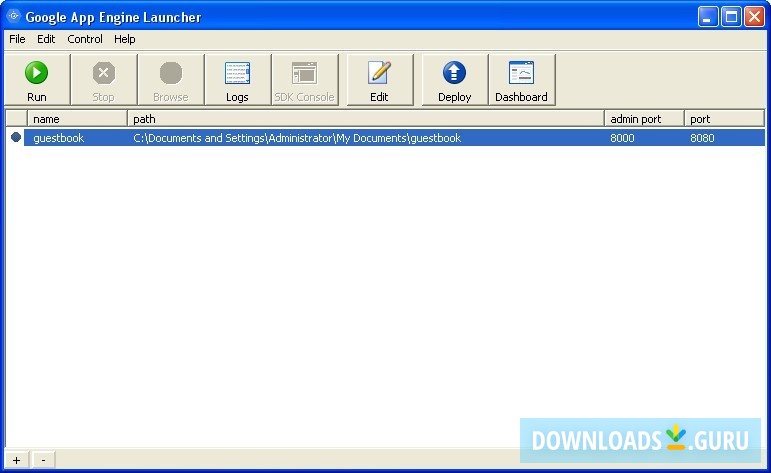Screen dimensions: 771x473
Task: Click the disabled Stop toolbar button
Action: point(104,80)
